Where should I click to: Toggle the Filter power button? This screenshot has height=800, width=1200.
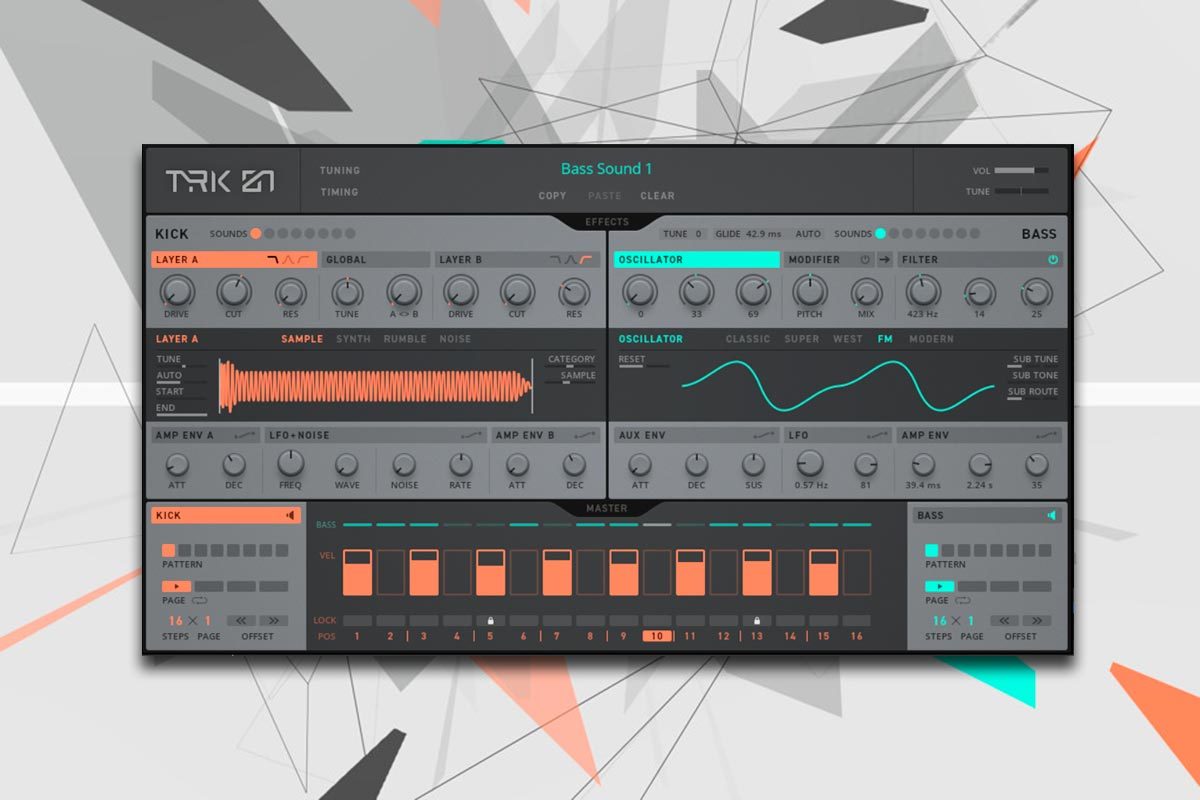point(1053,260)
